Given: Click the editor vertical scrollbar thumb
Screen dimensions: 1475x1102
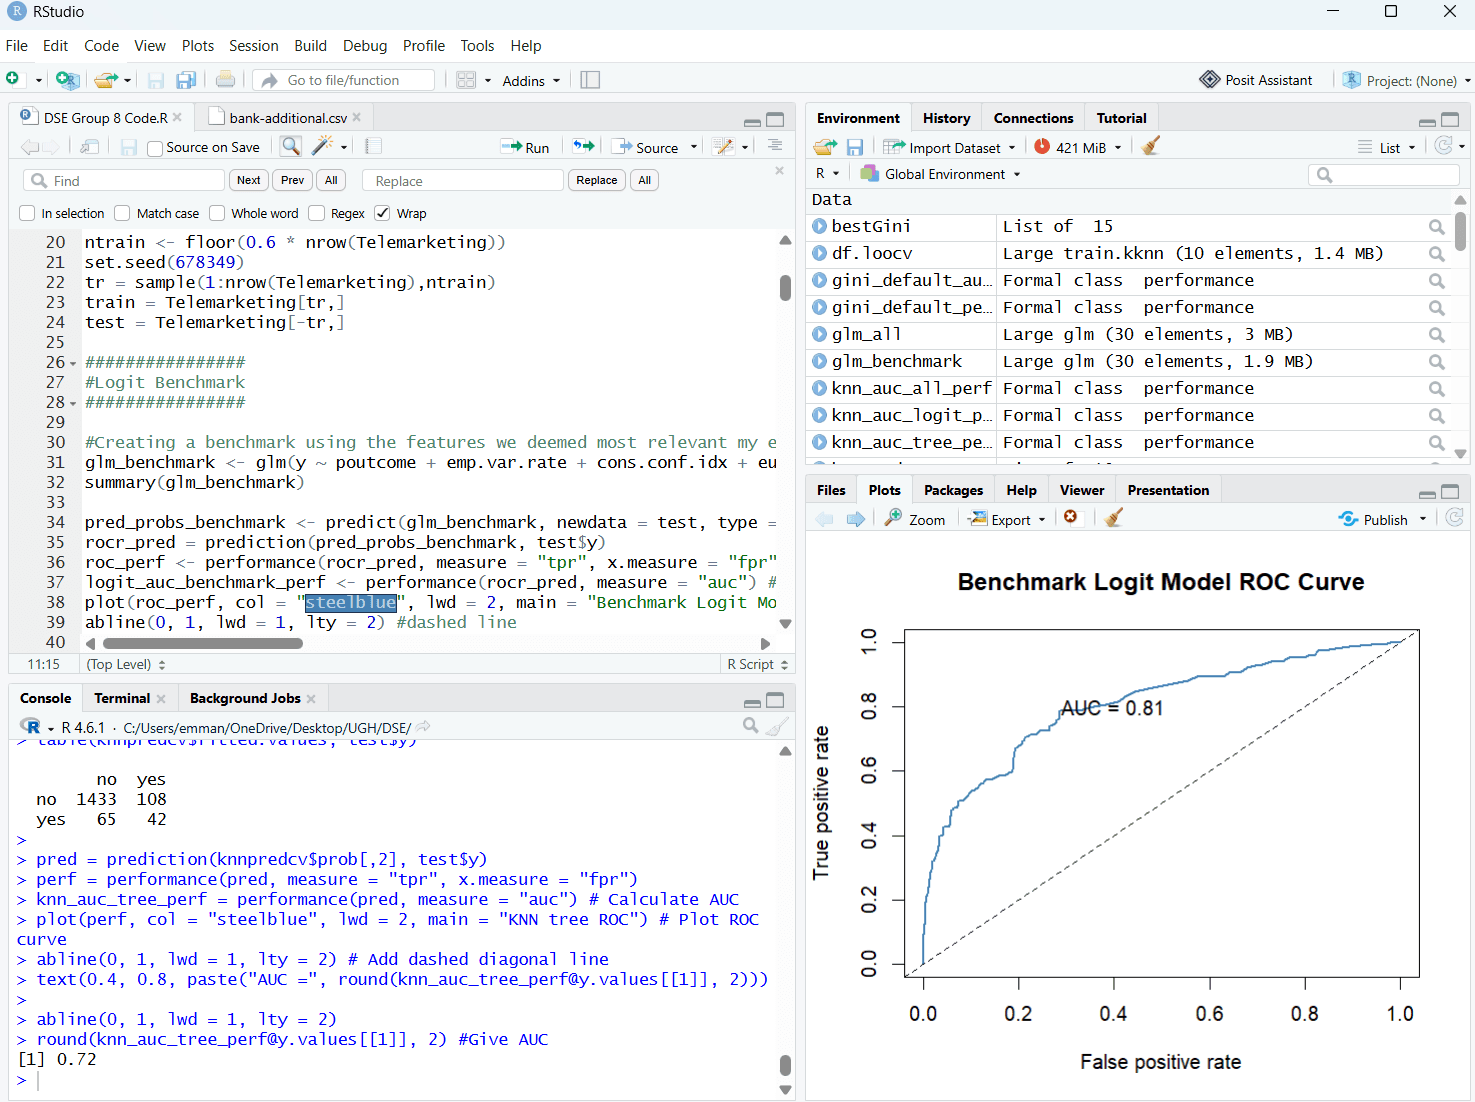Looking at the screenshot, I should pos(786,287).
